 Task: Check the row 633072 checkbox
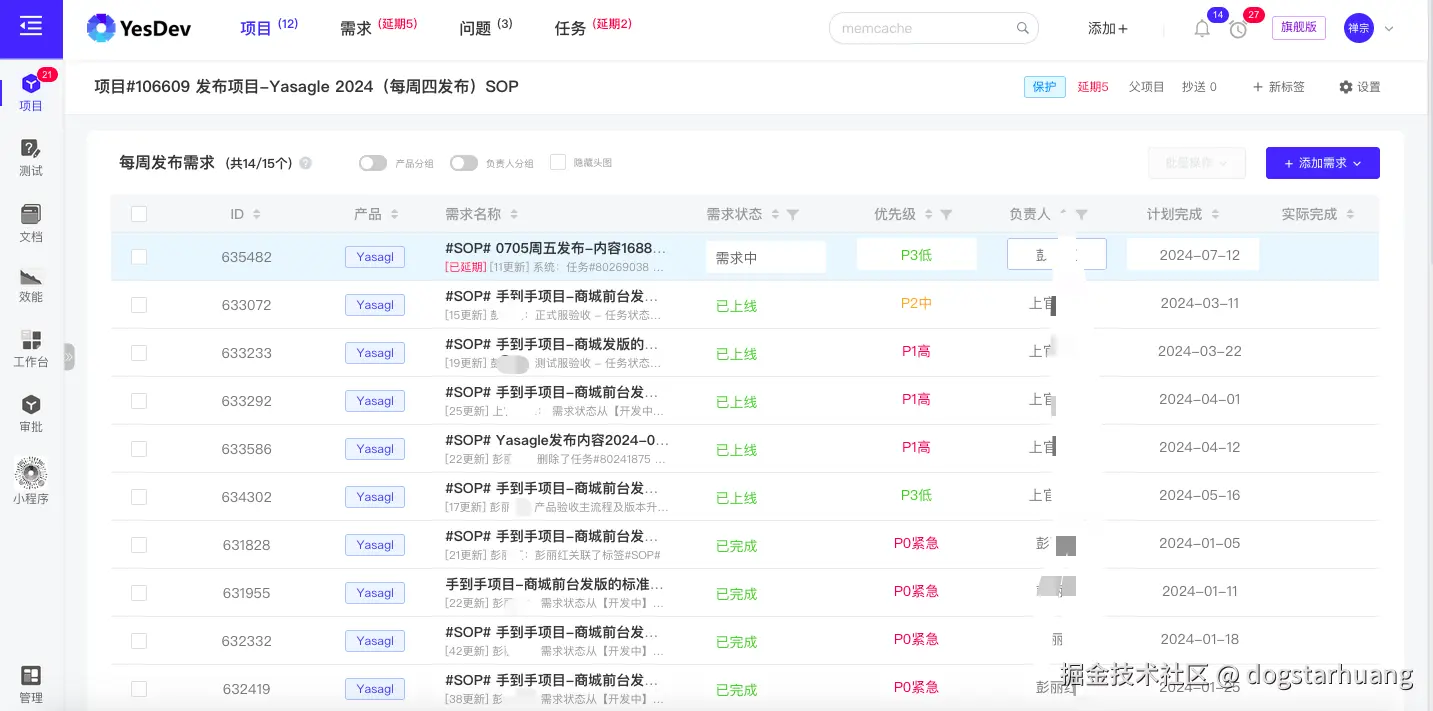[x=139, y=305]
